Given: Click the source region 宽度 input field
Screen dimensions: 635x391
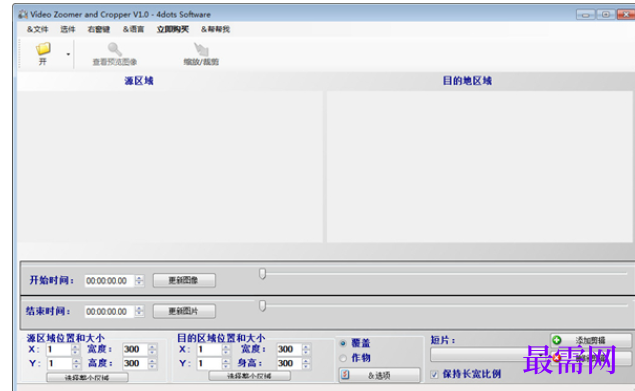Looking at the screenshot, I should pyautogui.click(x=135, y=349).
